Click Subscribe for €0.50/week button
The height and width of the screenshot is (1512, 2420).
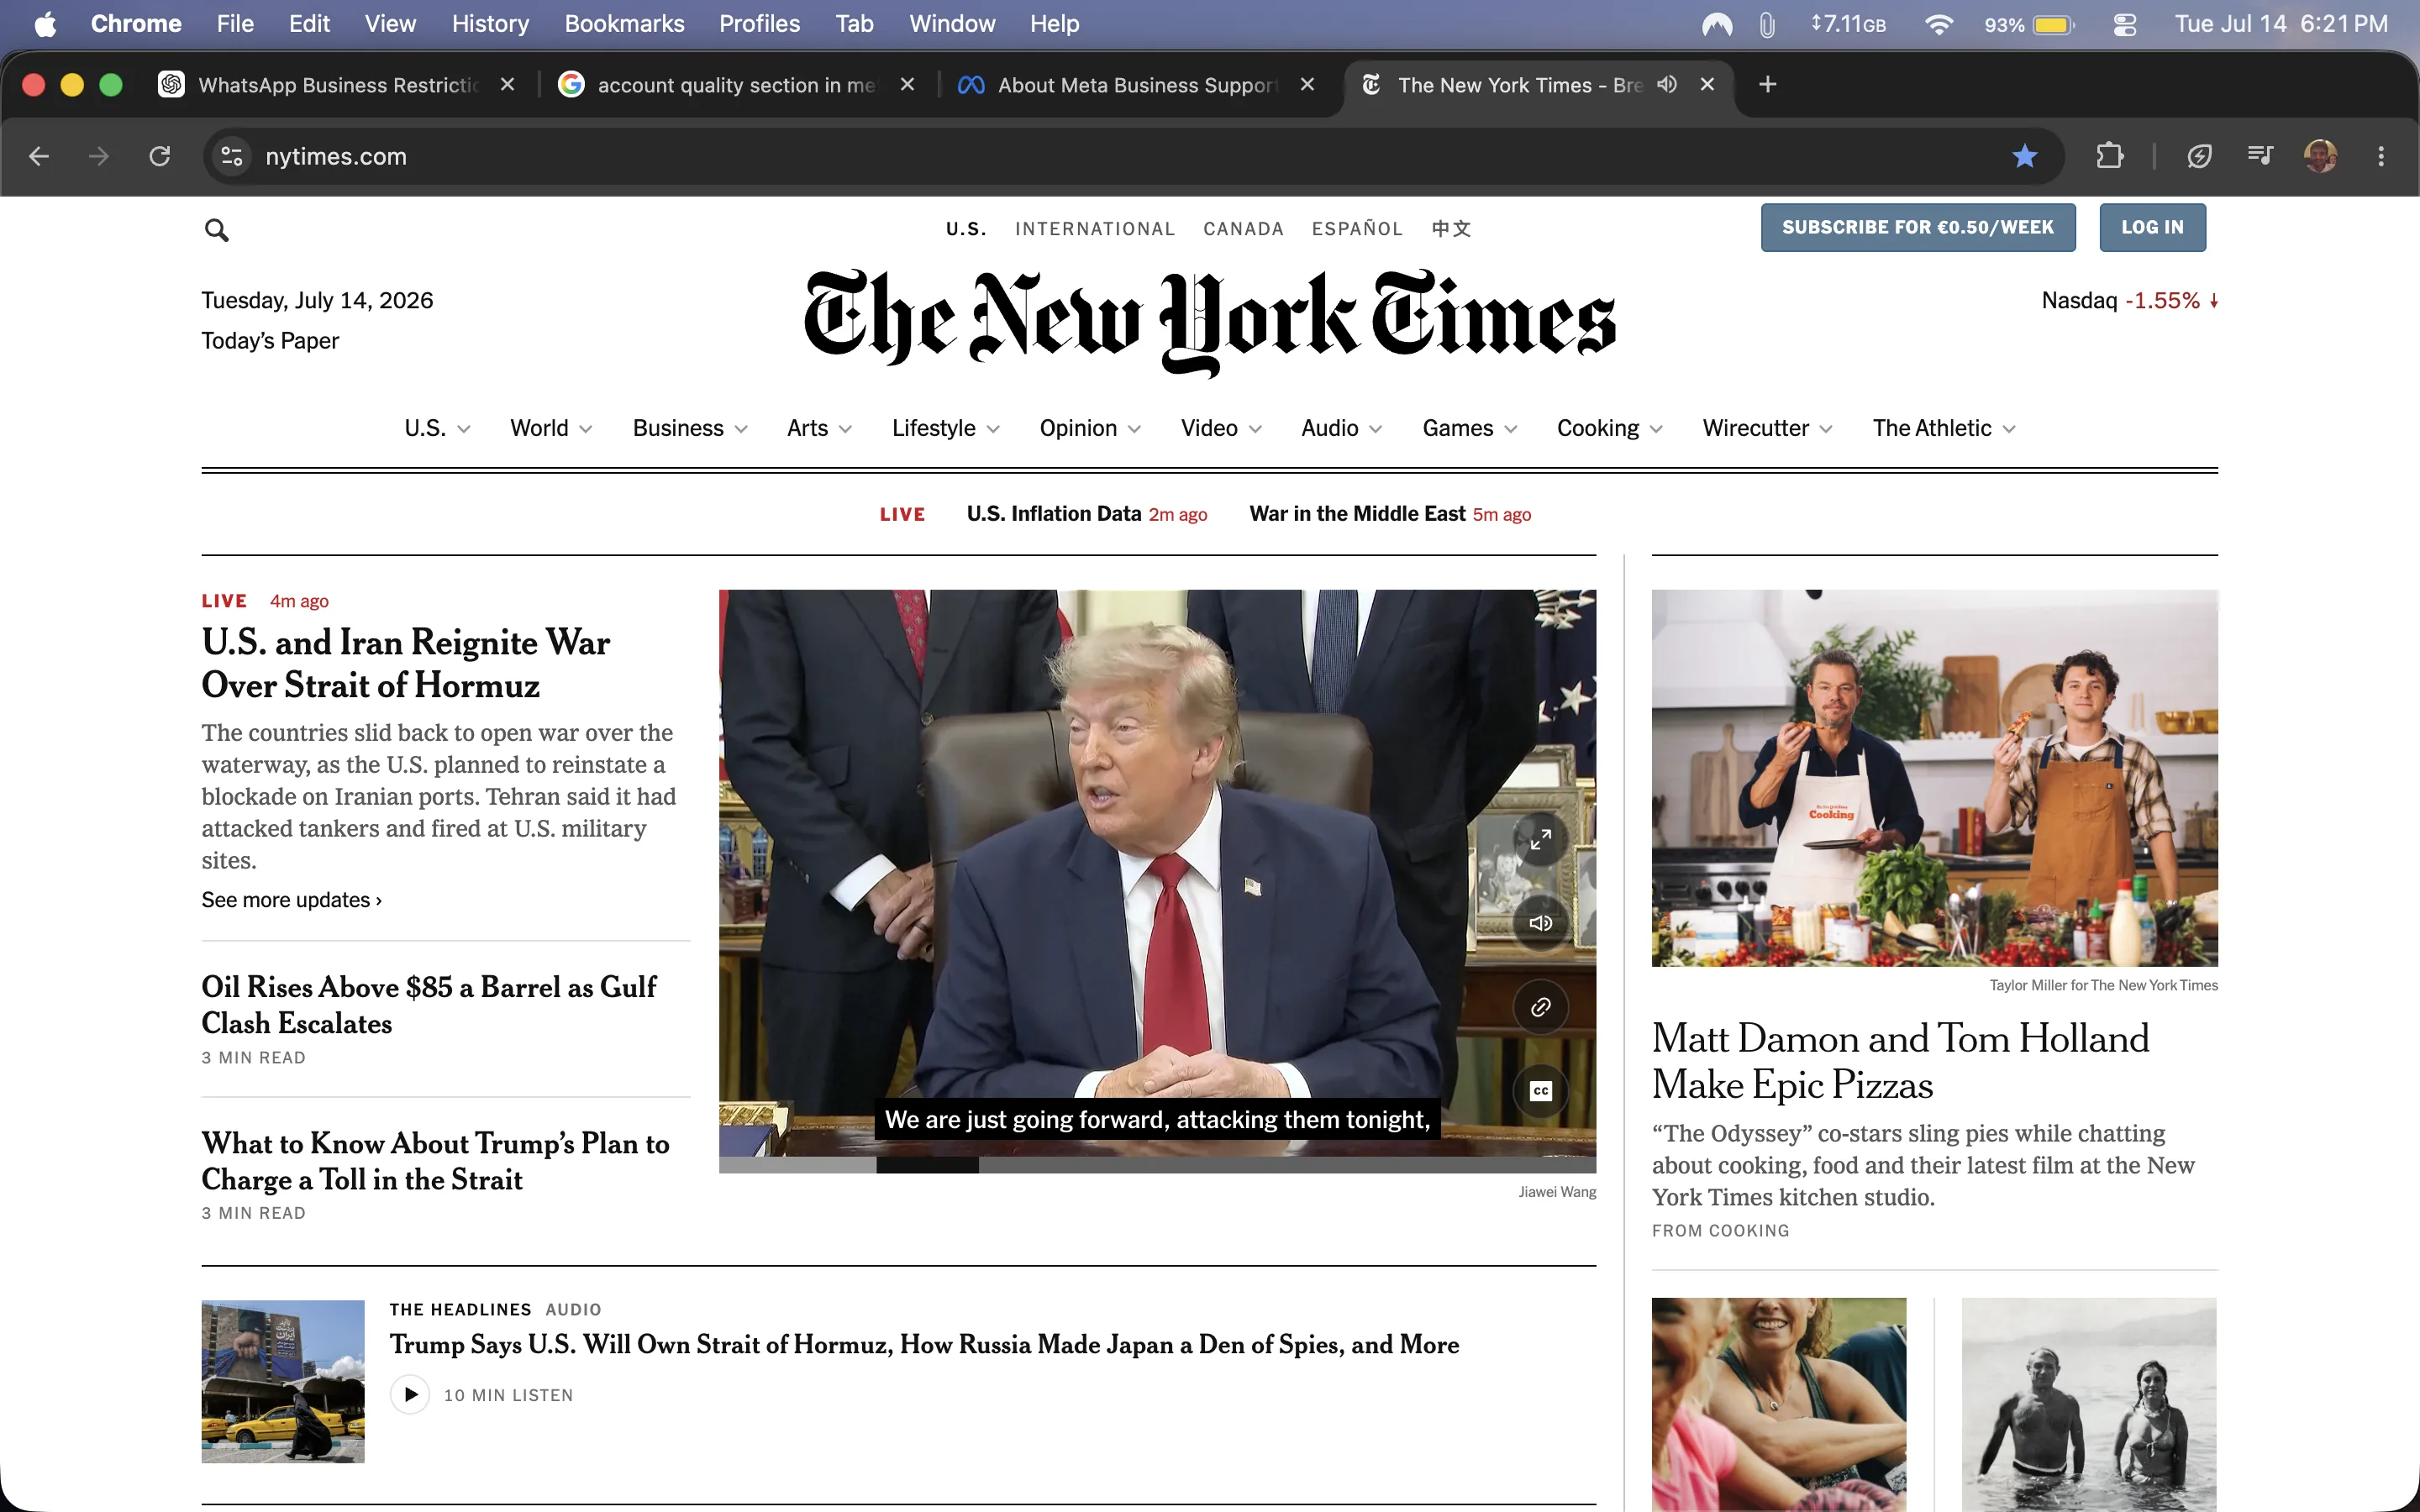click(1917, 227)
